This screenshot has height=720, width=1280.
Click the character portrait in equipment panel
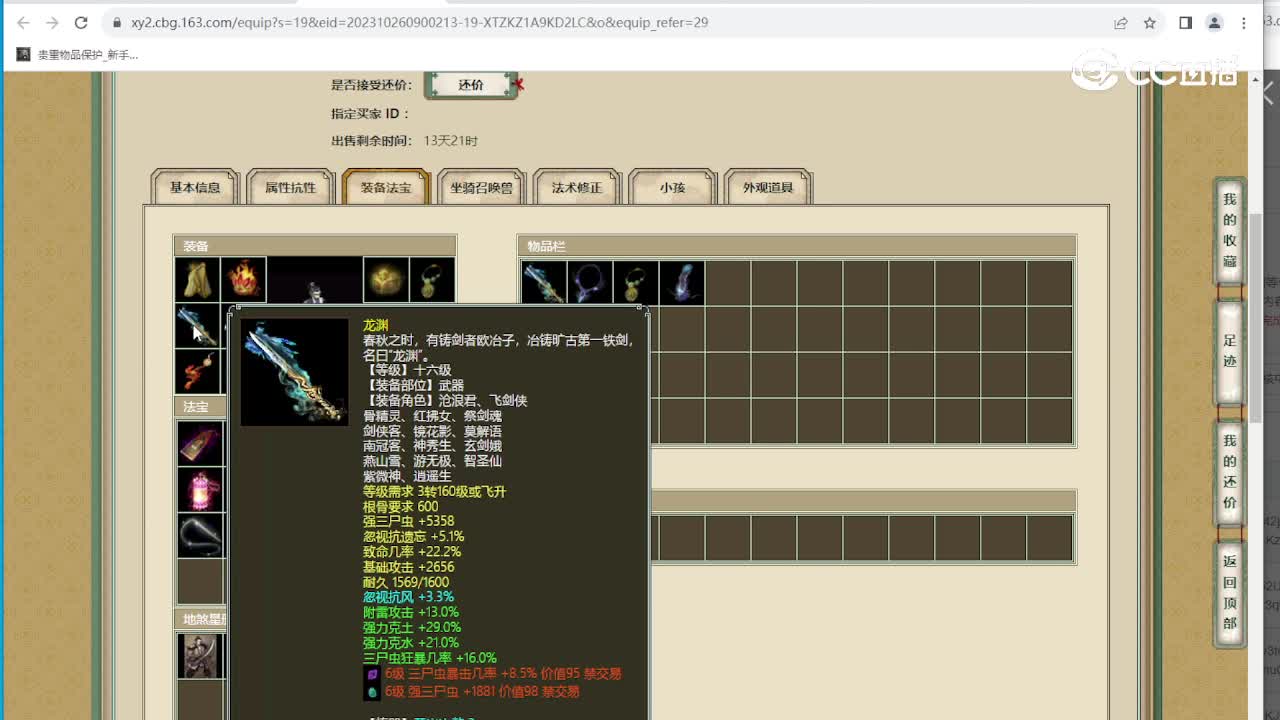[x=314, y=280]
